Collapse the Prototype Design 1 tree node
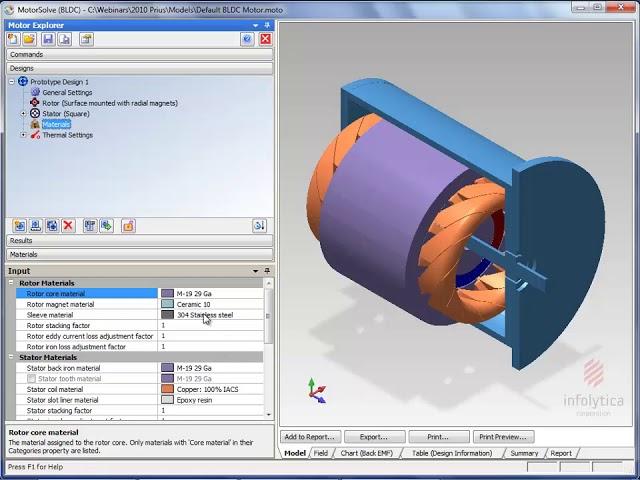Image resolution: width=640 pixels, height=480 pixels. [12, 82]
